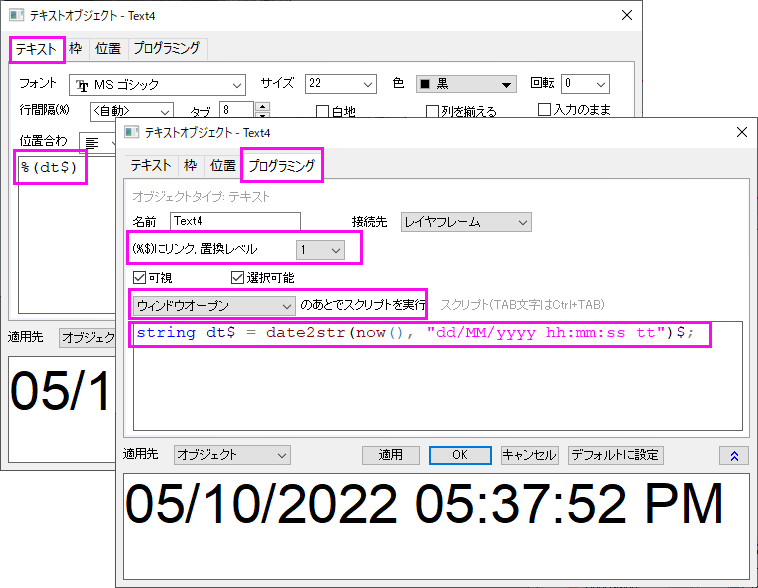Click the 適用 button

point(391,455)
